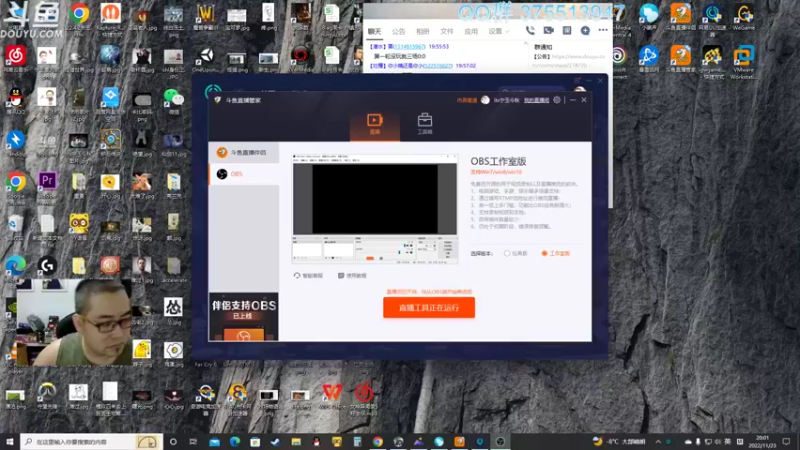Open the 工具箱 toolbox tab

[x=424, y=124]
